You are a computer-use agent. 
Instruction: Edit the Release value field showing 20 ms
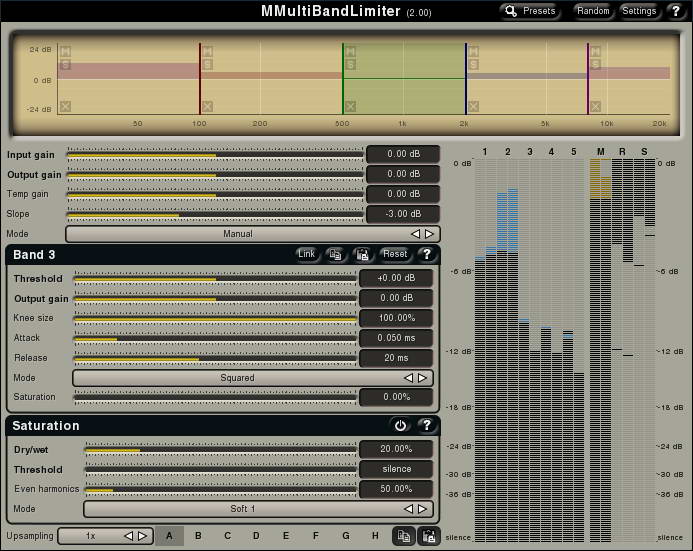[396, 358]
